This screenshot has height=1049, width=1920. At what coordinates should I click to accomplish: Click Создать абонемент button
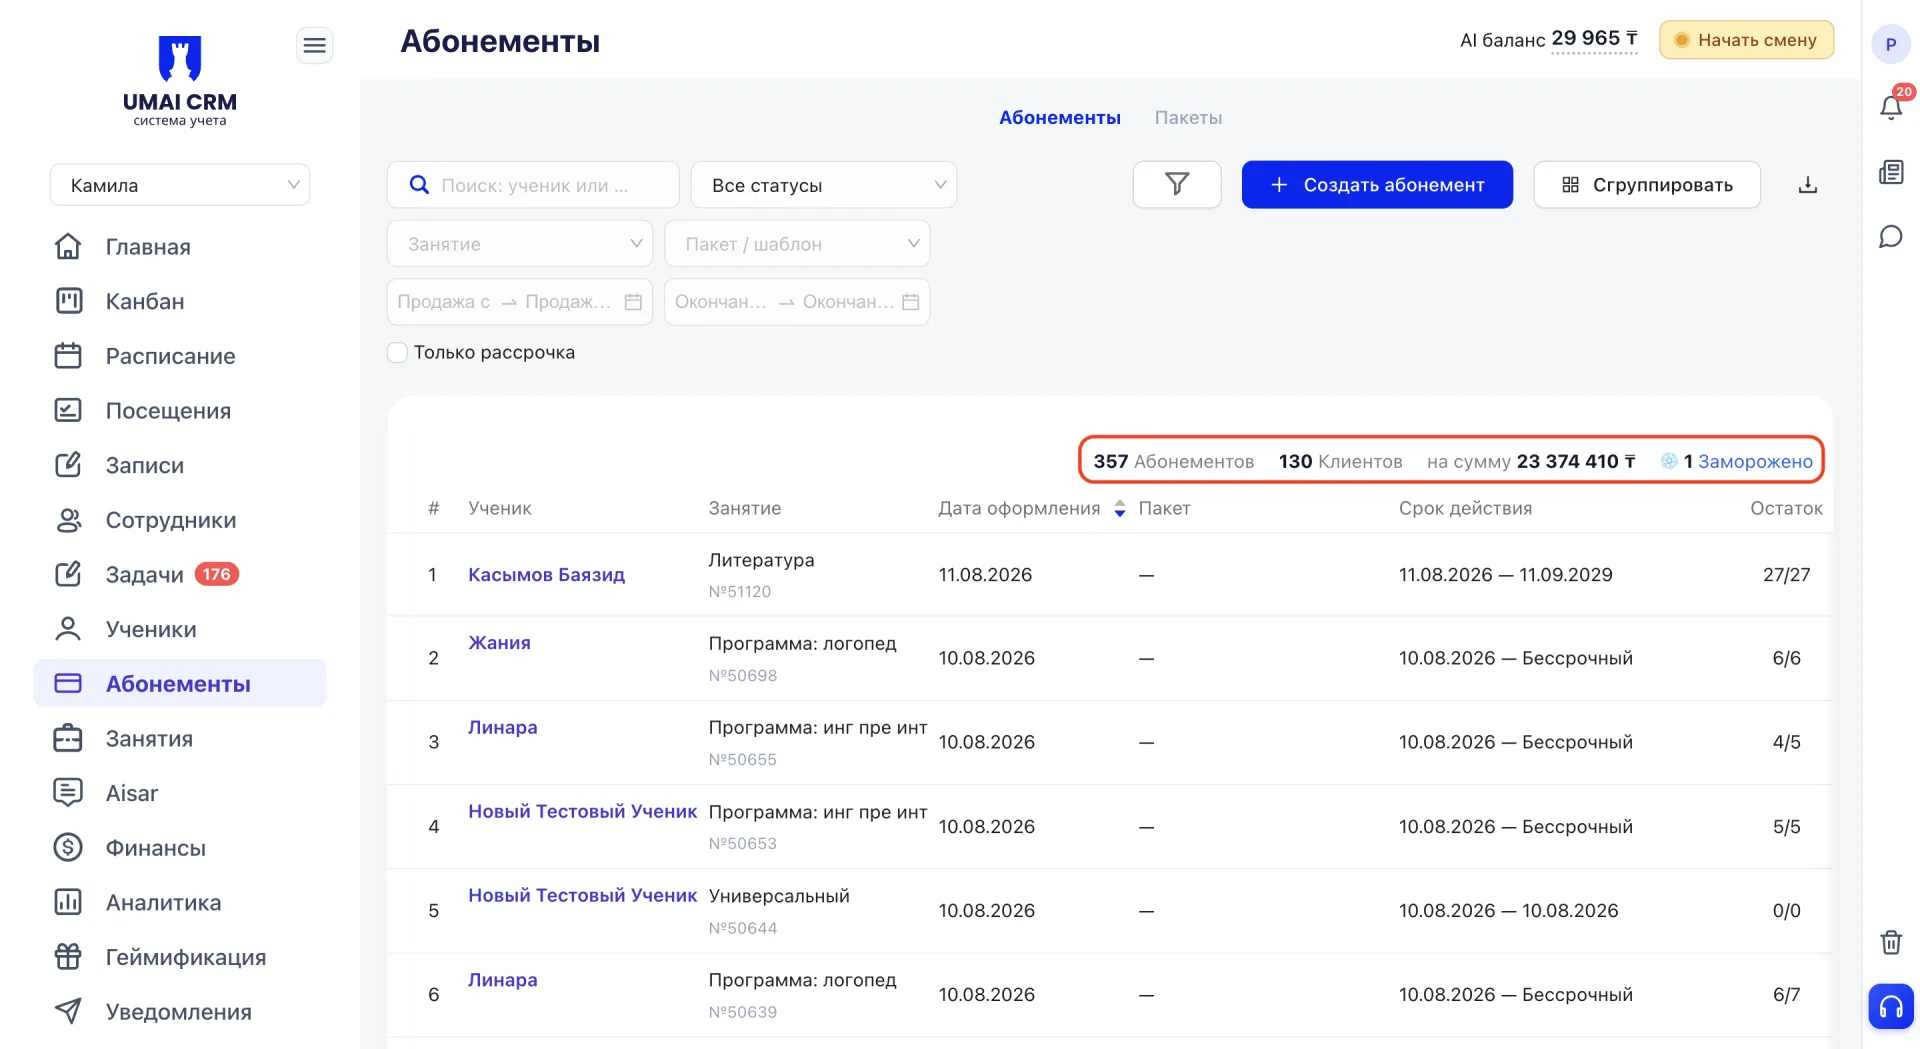click(x=1377, y=185)
